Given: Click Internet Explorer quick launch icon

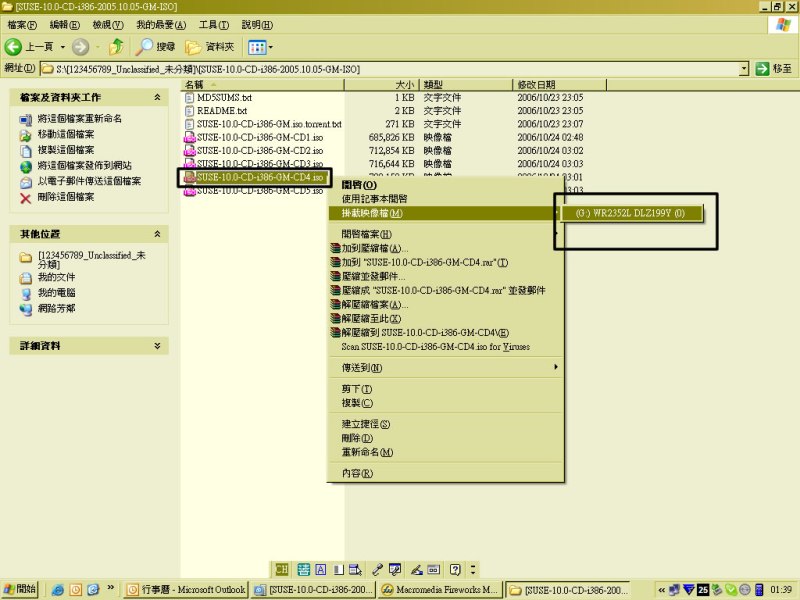Looking at the screenshot, I should pos(58,590).
